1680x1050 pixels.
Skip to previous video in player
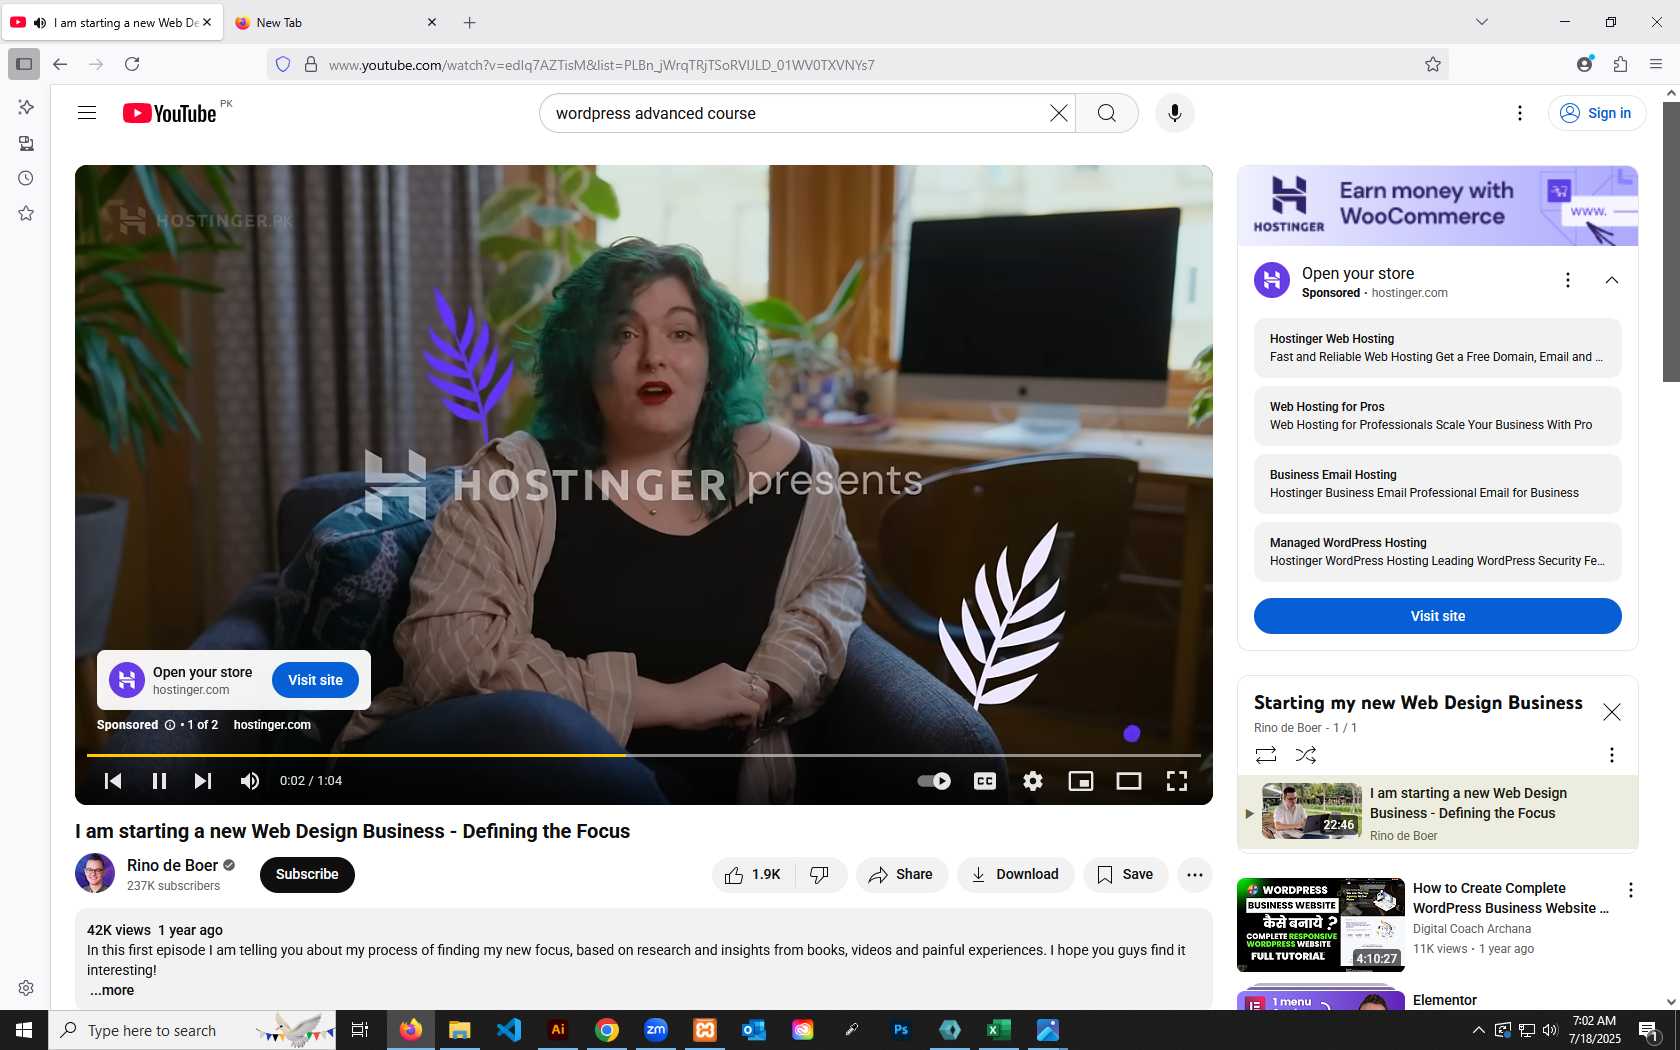click(113, 781)
